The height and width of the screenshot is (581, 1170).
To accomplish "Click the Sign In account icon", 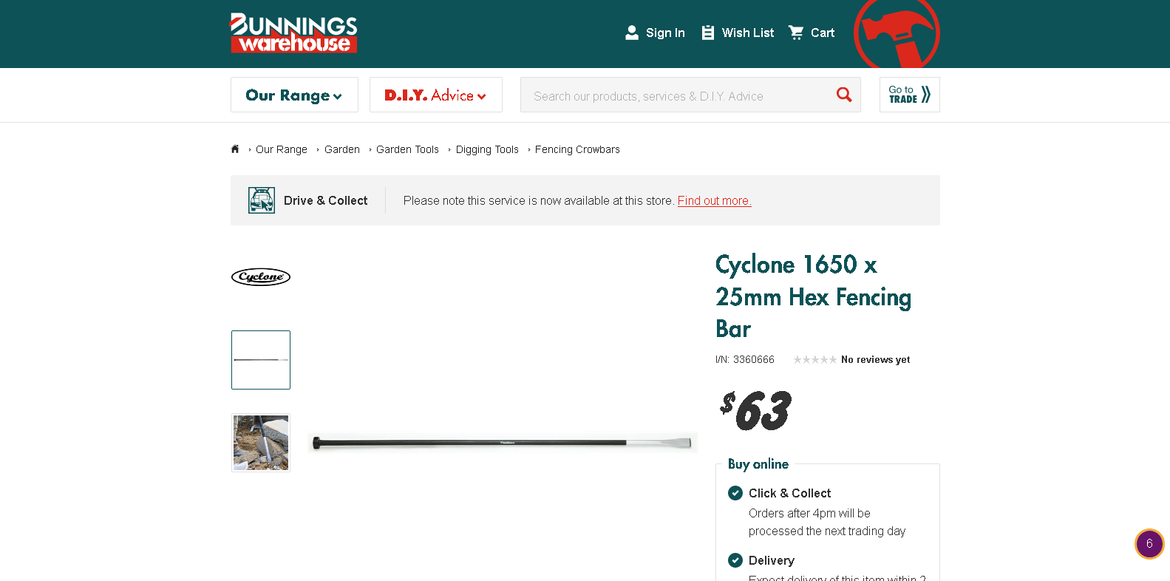I will tap(630, 32).
